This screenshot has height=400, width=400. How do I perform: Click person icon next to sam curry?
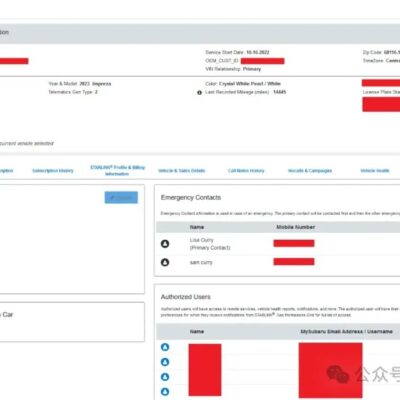(x=165, y=262)
